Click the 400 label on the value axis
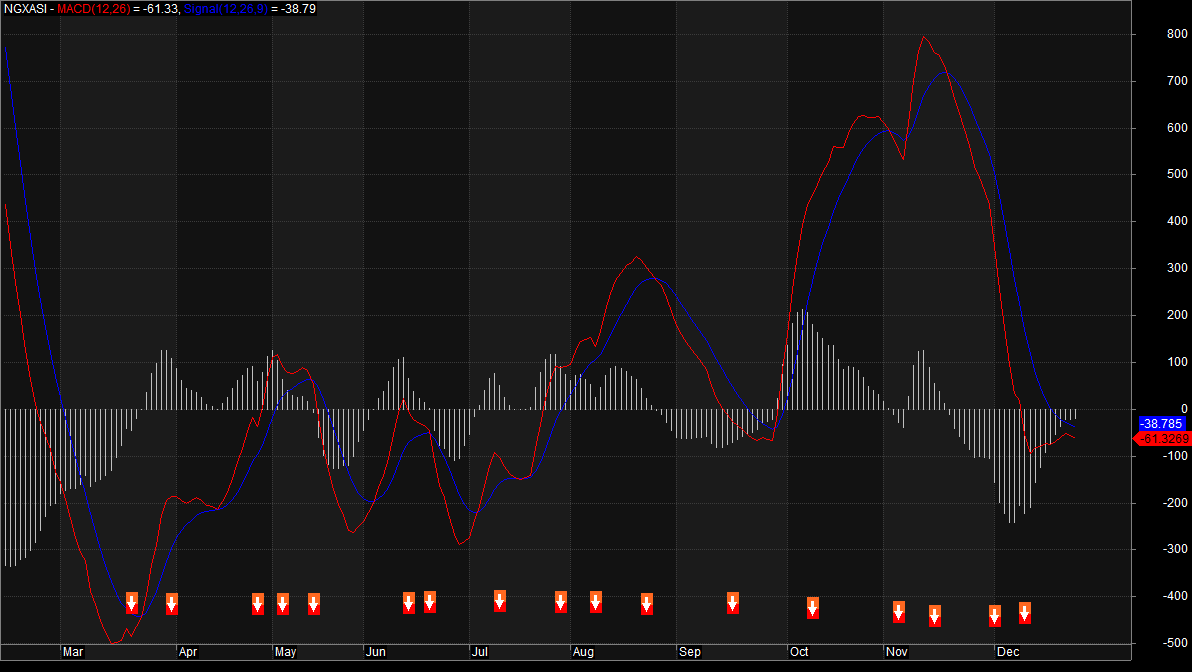Screen dimensions: 1192x672 [x=1177, y=221]
